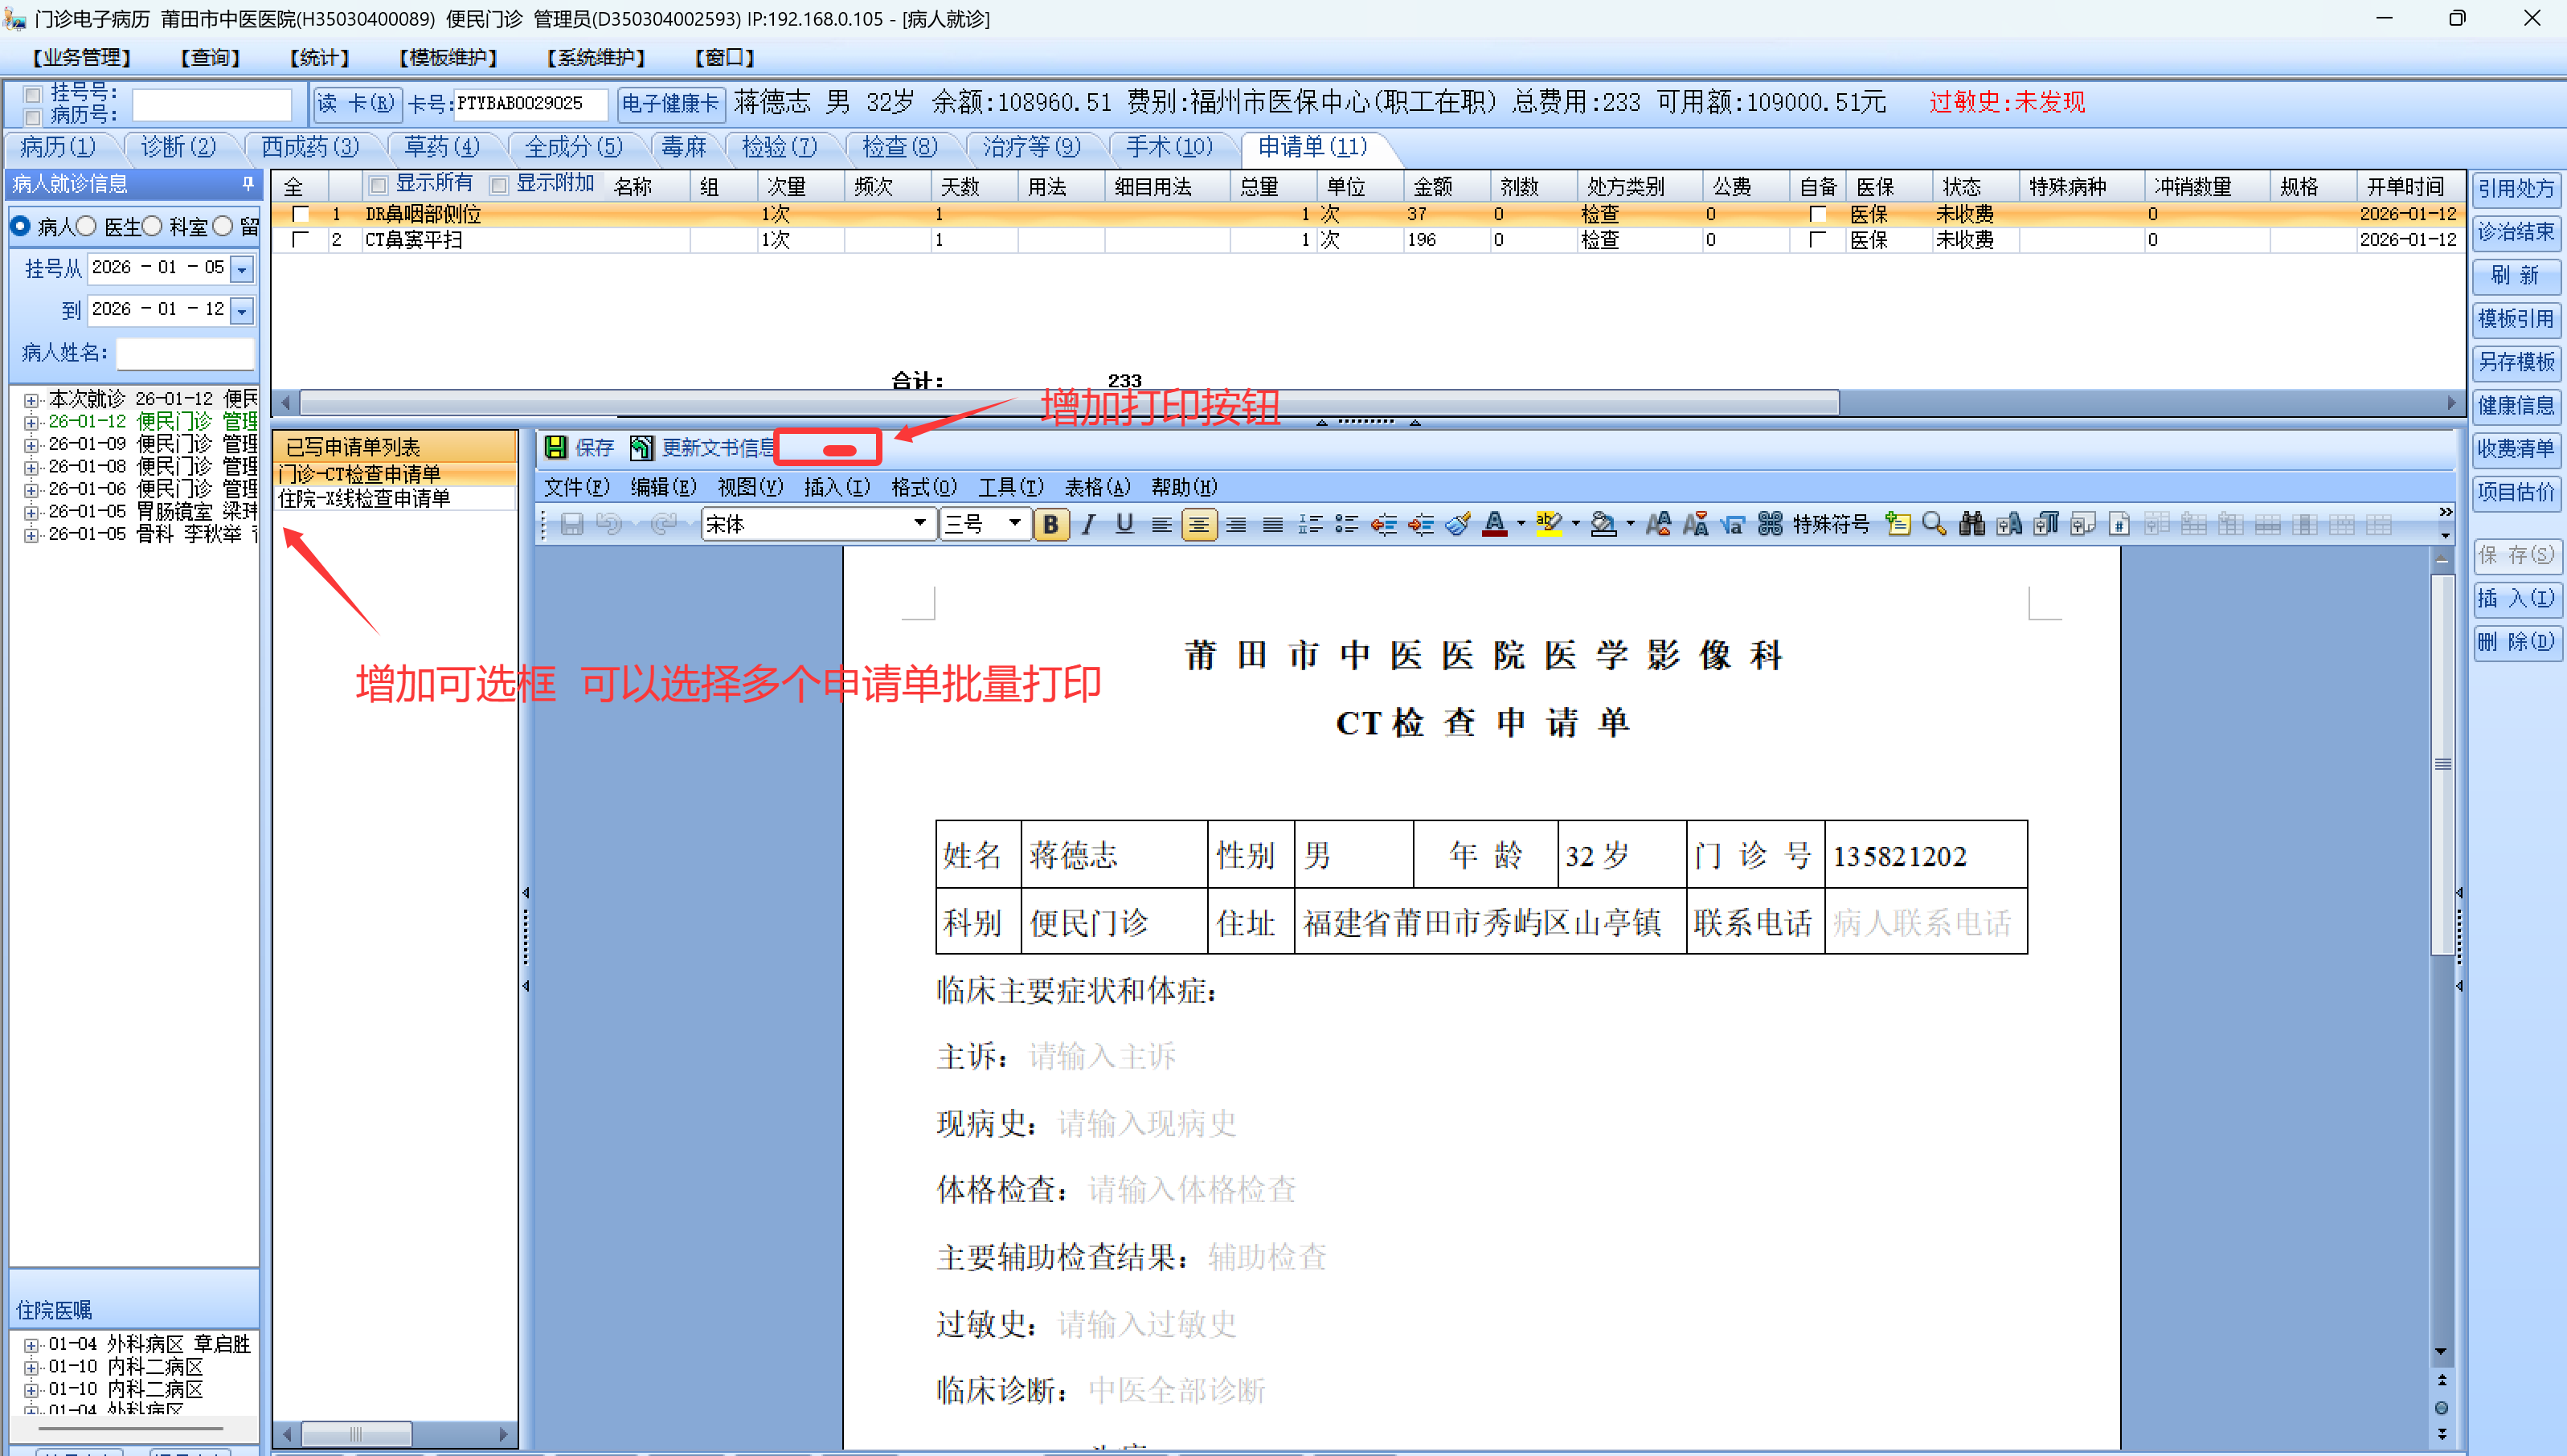Click the italic formatting icon
The image size is (2567, 1456).
point(1088,524)
